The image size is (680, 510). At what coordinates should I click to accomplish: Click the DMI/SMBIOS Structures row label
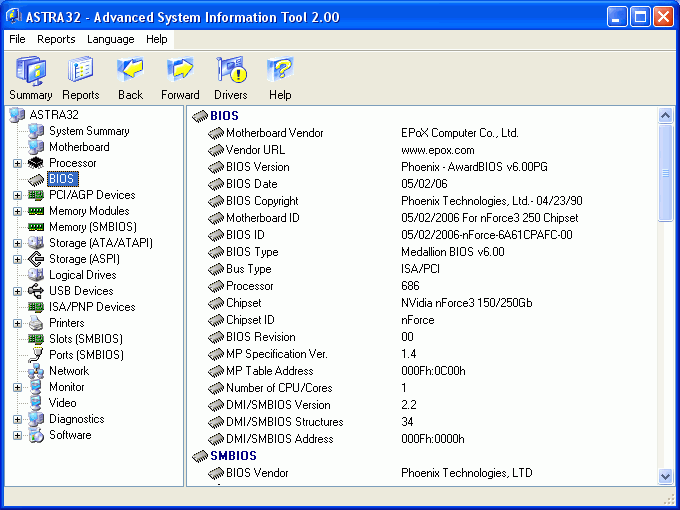point(284,422)
